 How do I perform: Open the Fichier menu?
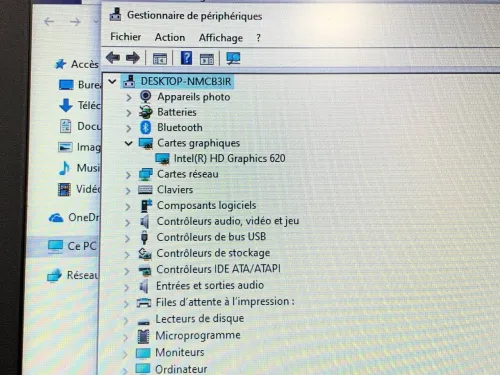tap(126, 37)
